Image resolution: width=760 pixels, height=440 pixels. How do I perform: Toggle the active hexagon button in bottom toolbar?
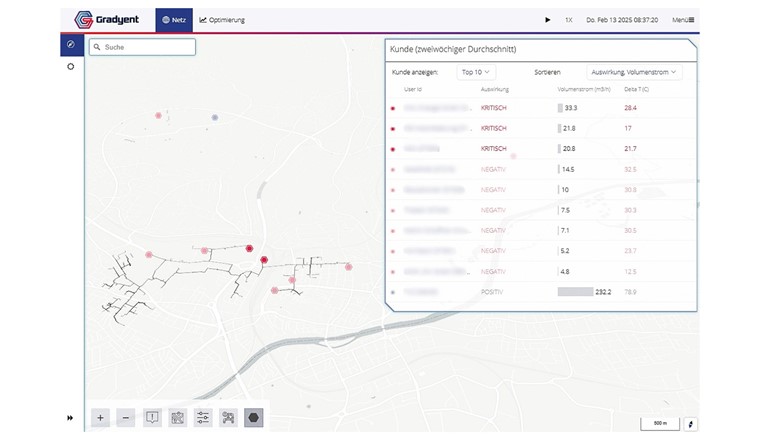pos(254,418)
